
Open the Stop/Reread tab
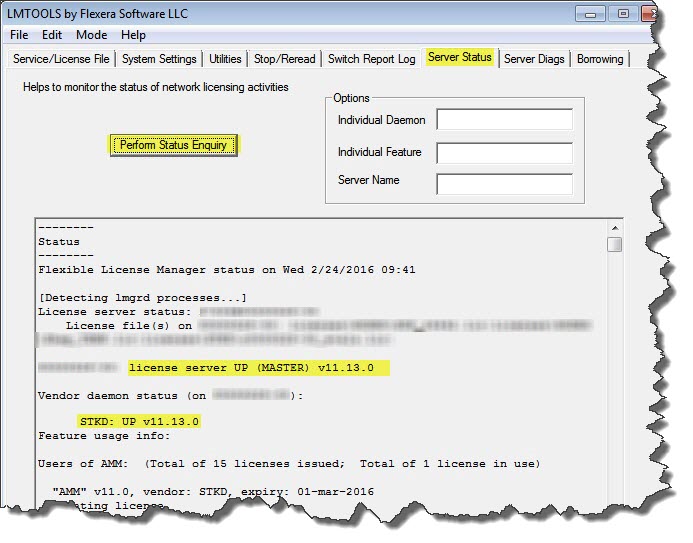(x=285, y=59)
